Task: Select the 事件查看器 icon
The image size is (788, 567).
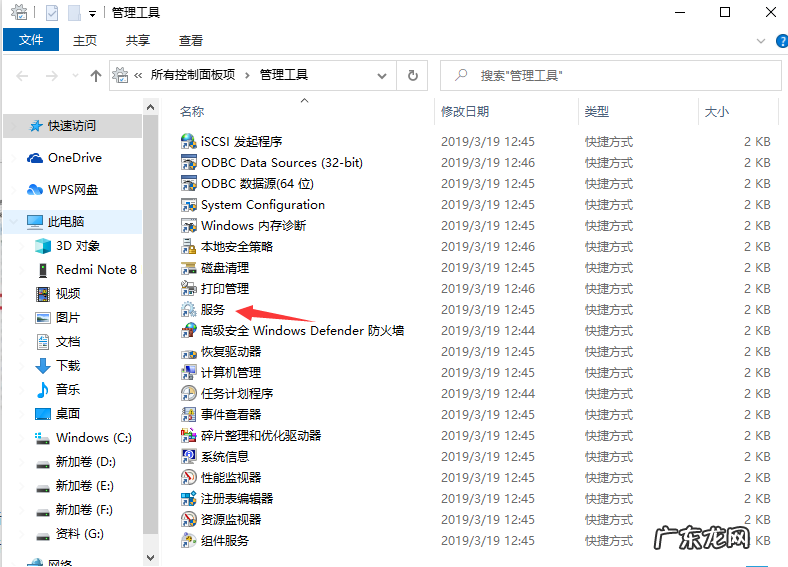Action: coord(188,415)
